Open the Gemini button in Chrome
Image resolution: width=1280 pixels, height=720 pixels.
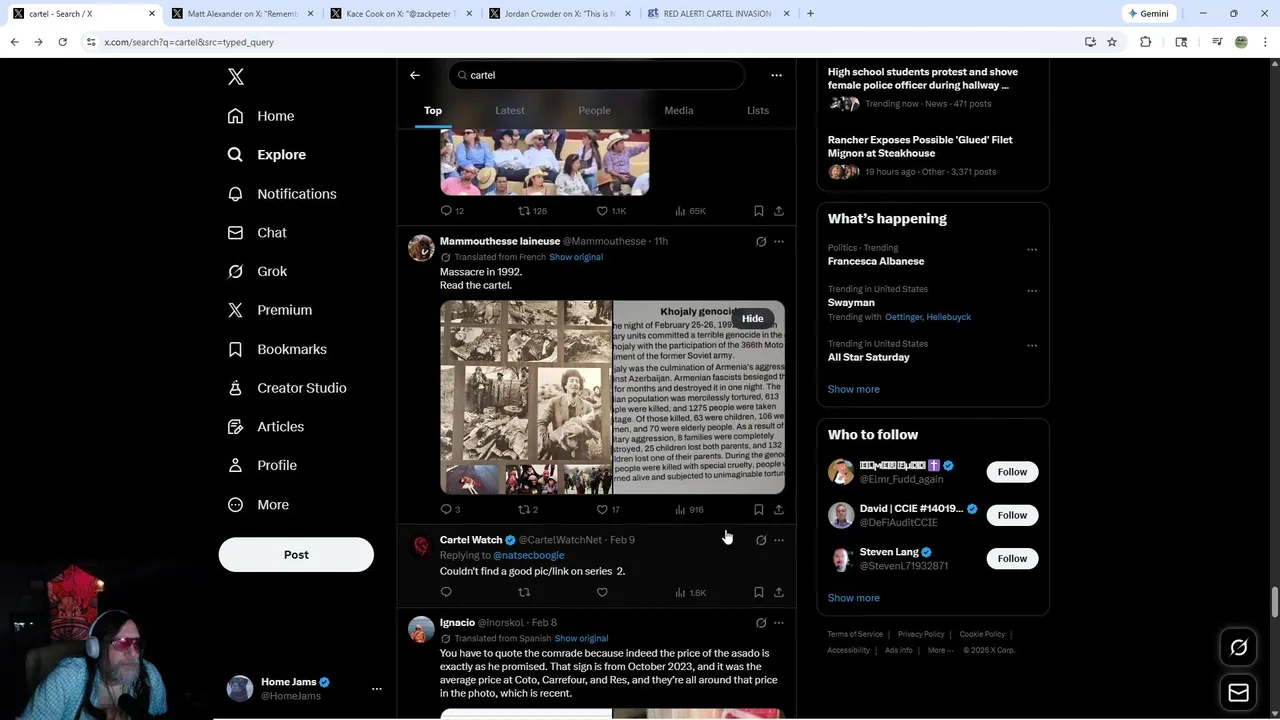click(x=1148, y=14)
